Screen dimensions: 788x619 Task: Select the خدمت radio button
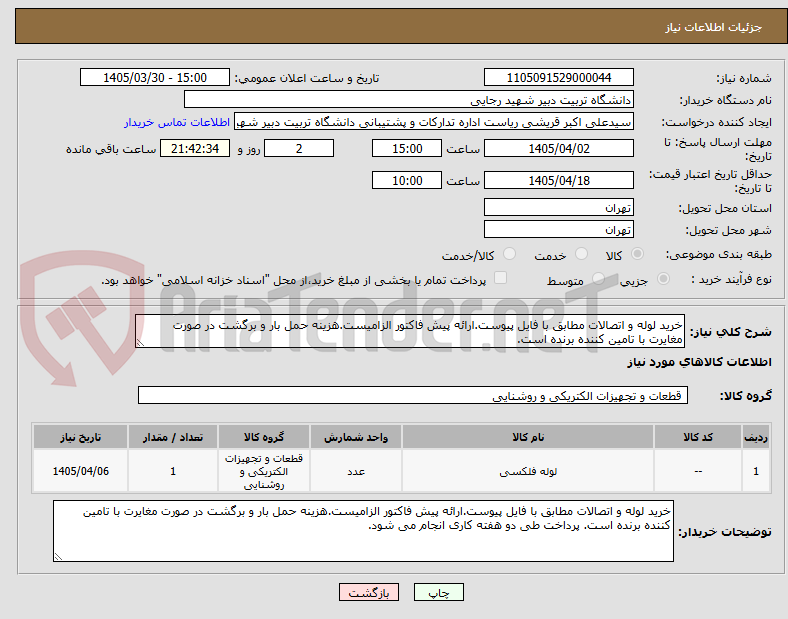point(581,254)
